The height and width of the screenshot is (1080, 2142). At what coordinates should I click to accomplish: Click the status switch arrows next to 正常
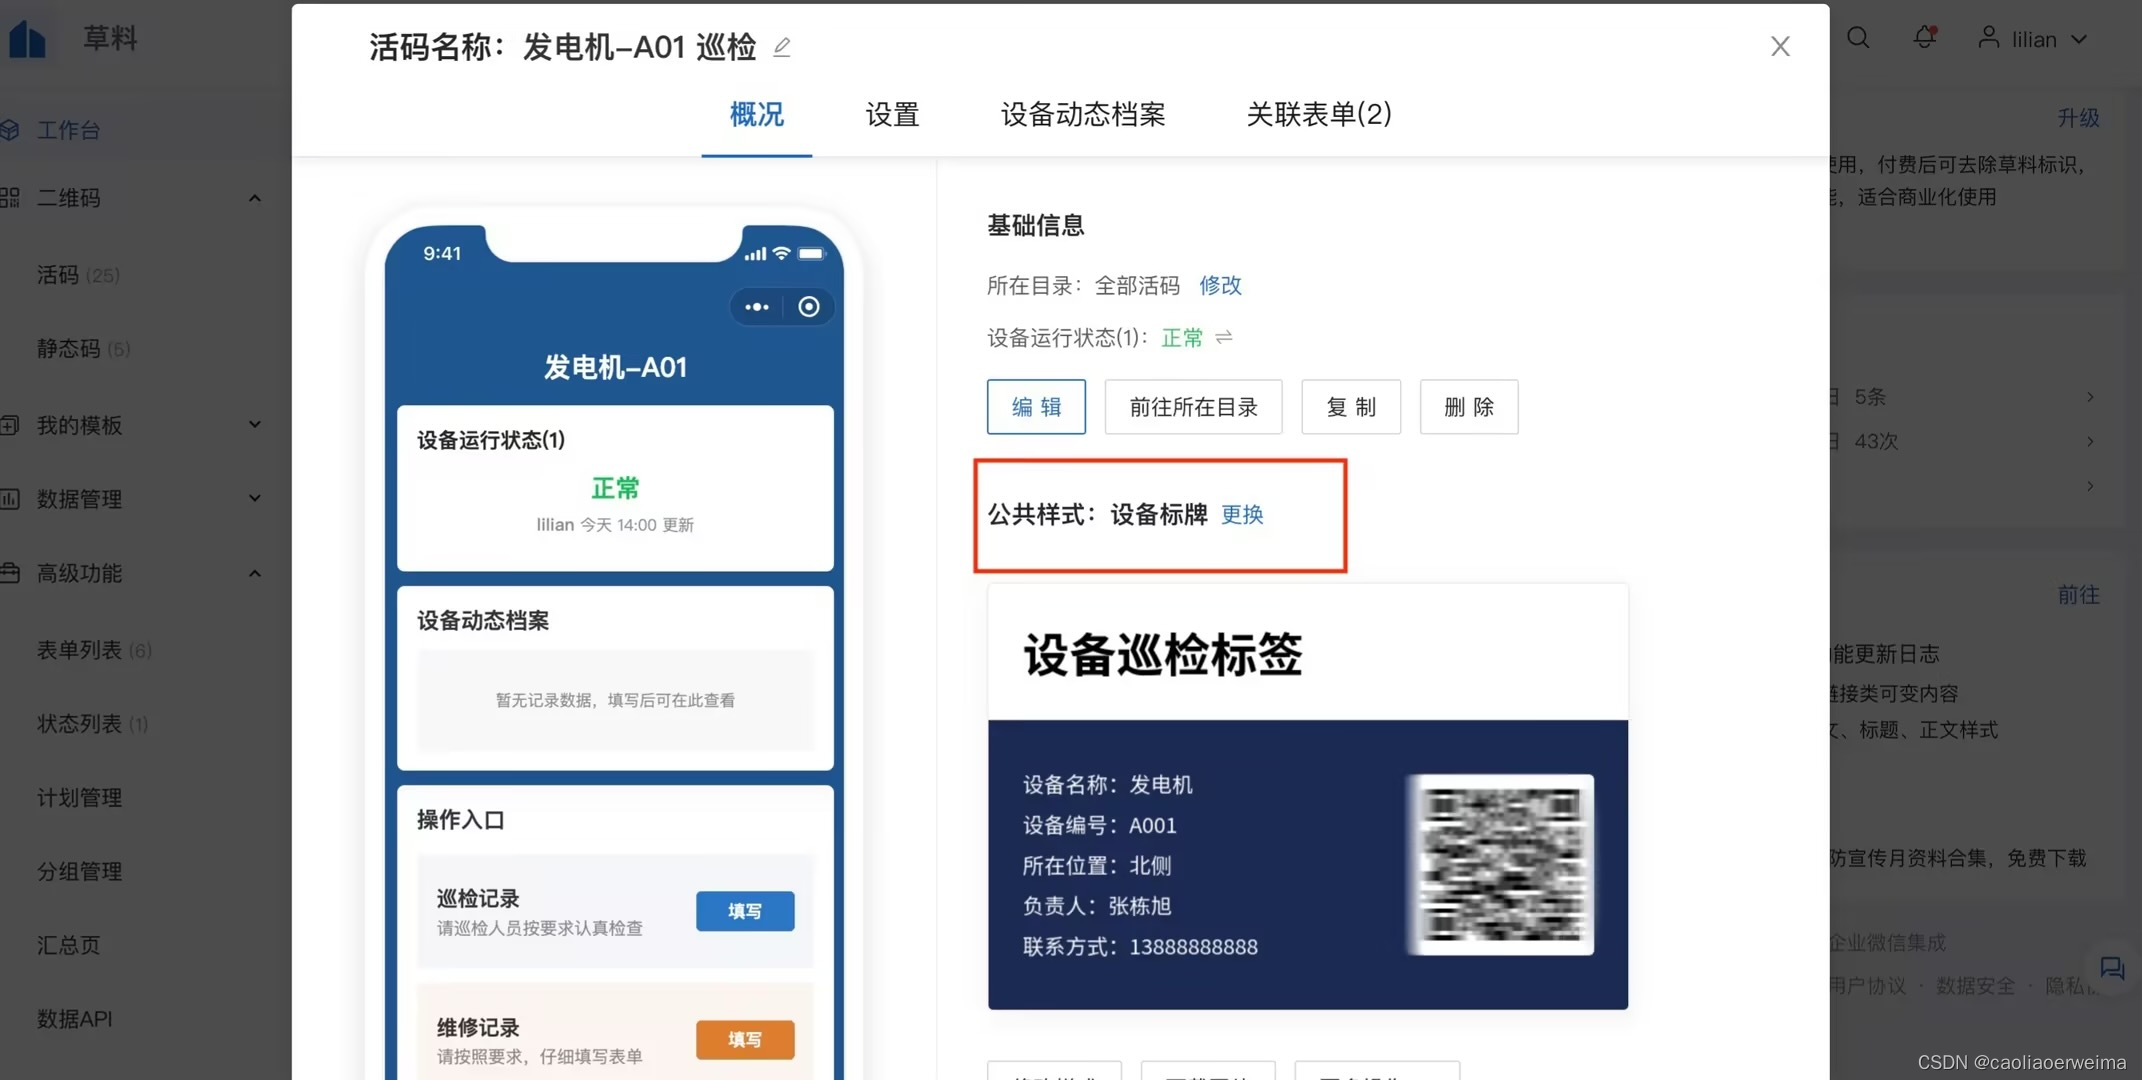tap(1224, 338)
